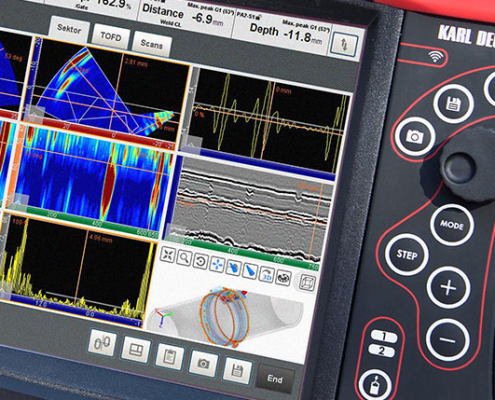The width and height of the screenshot is (495, 400).
Task: Tap the Wi-Fi indicator on the device
Action: tap(436, 56)
